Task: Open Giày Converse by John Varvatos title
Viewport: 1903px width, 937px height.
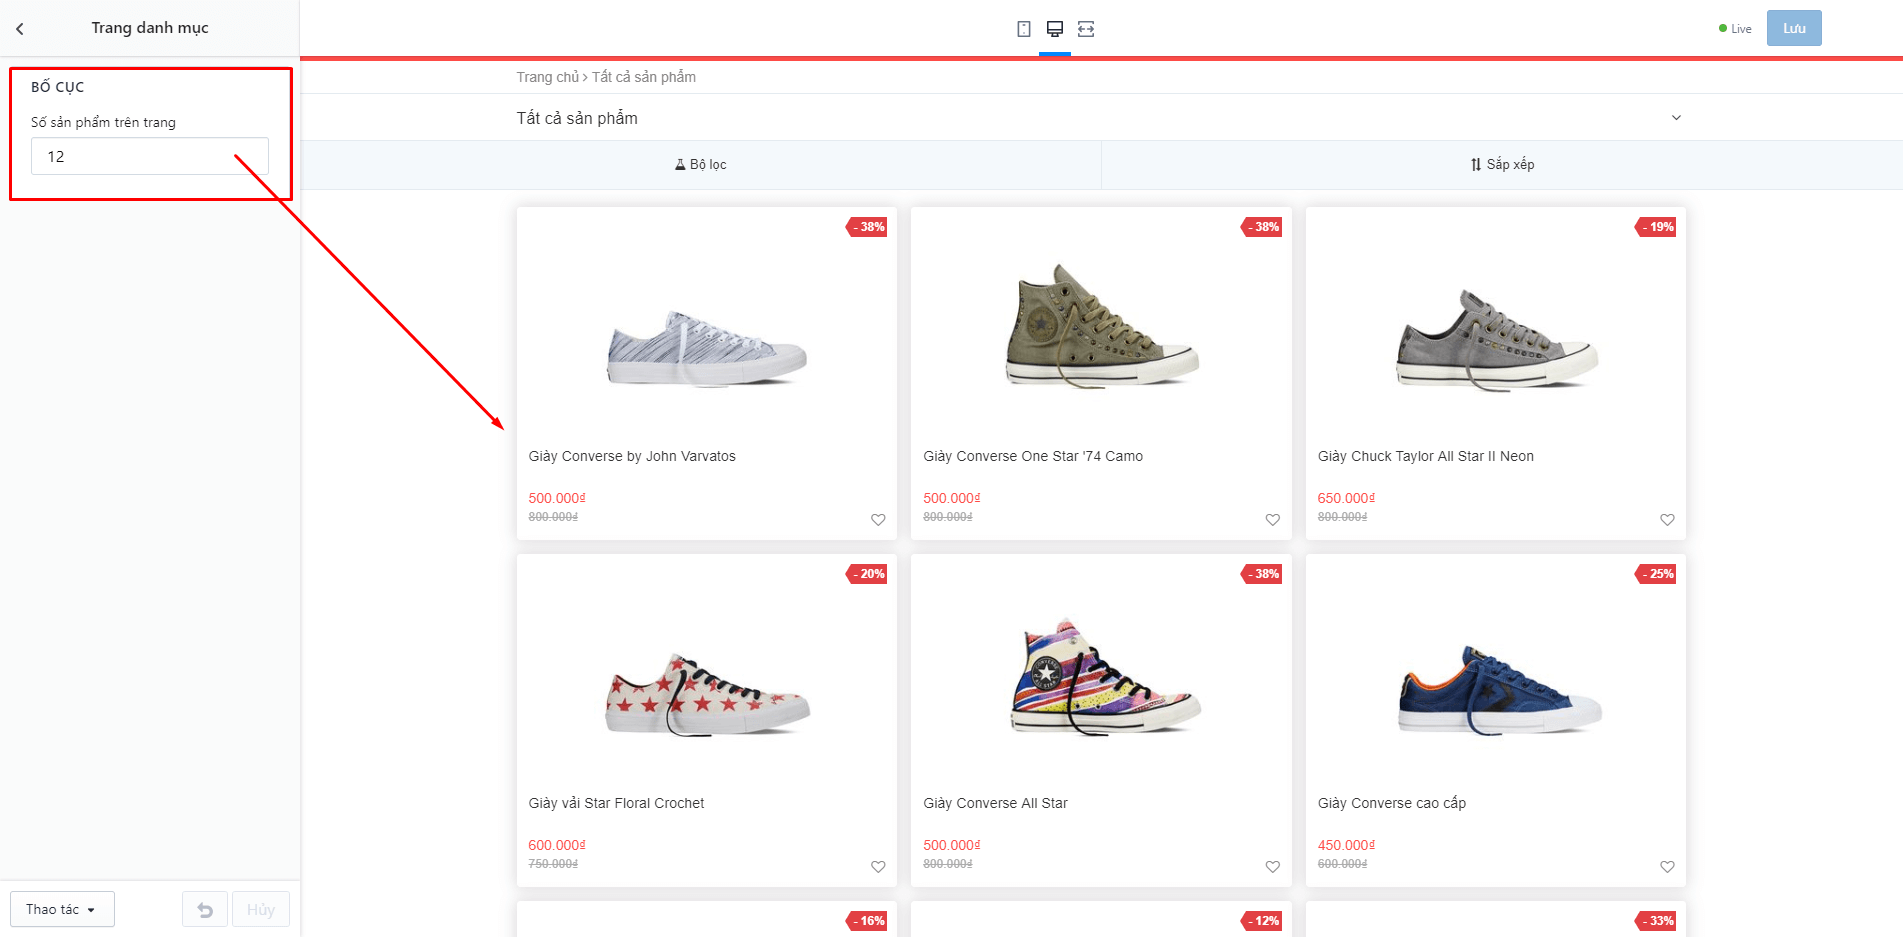Action: pos(632,456)
